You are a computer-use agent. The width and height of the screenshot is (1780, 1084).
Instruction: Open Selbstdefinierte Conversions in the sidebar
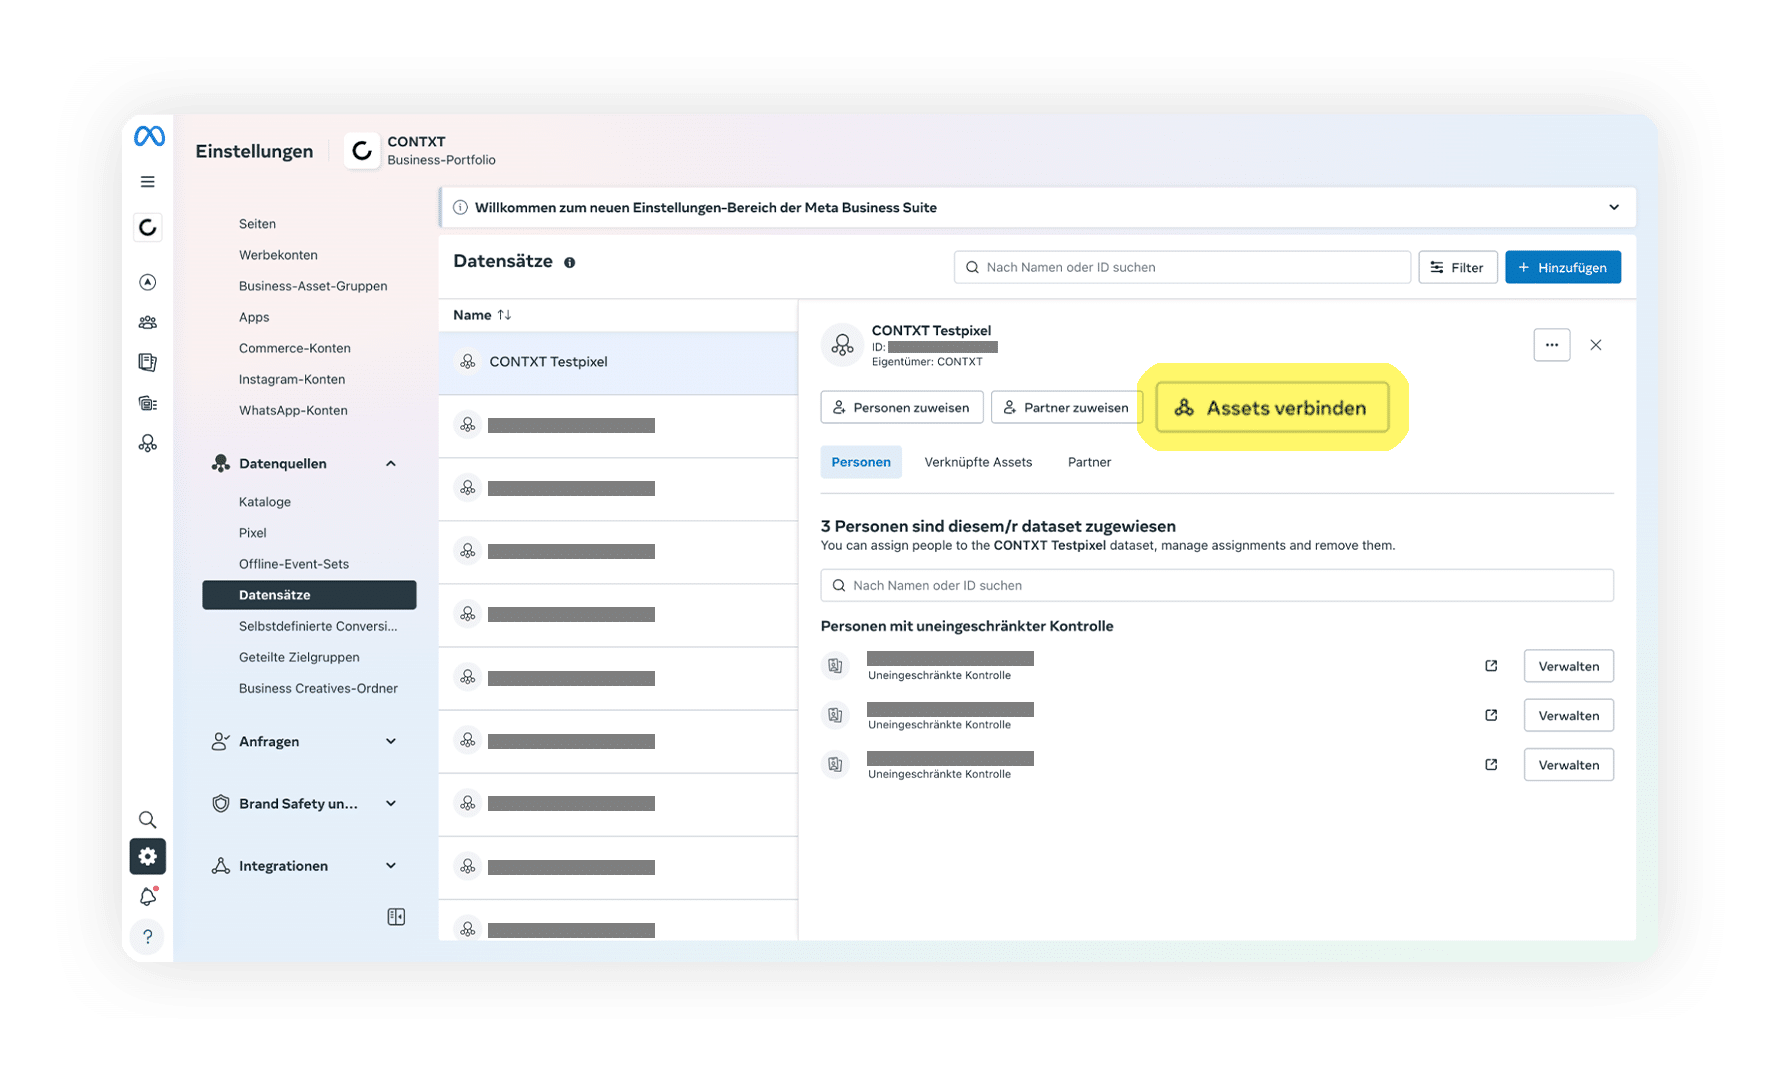click(x=318, y=626)
